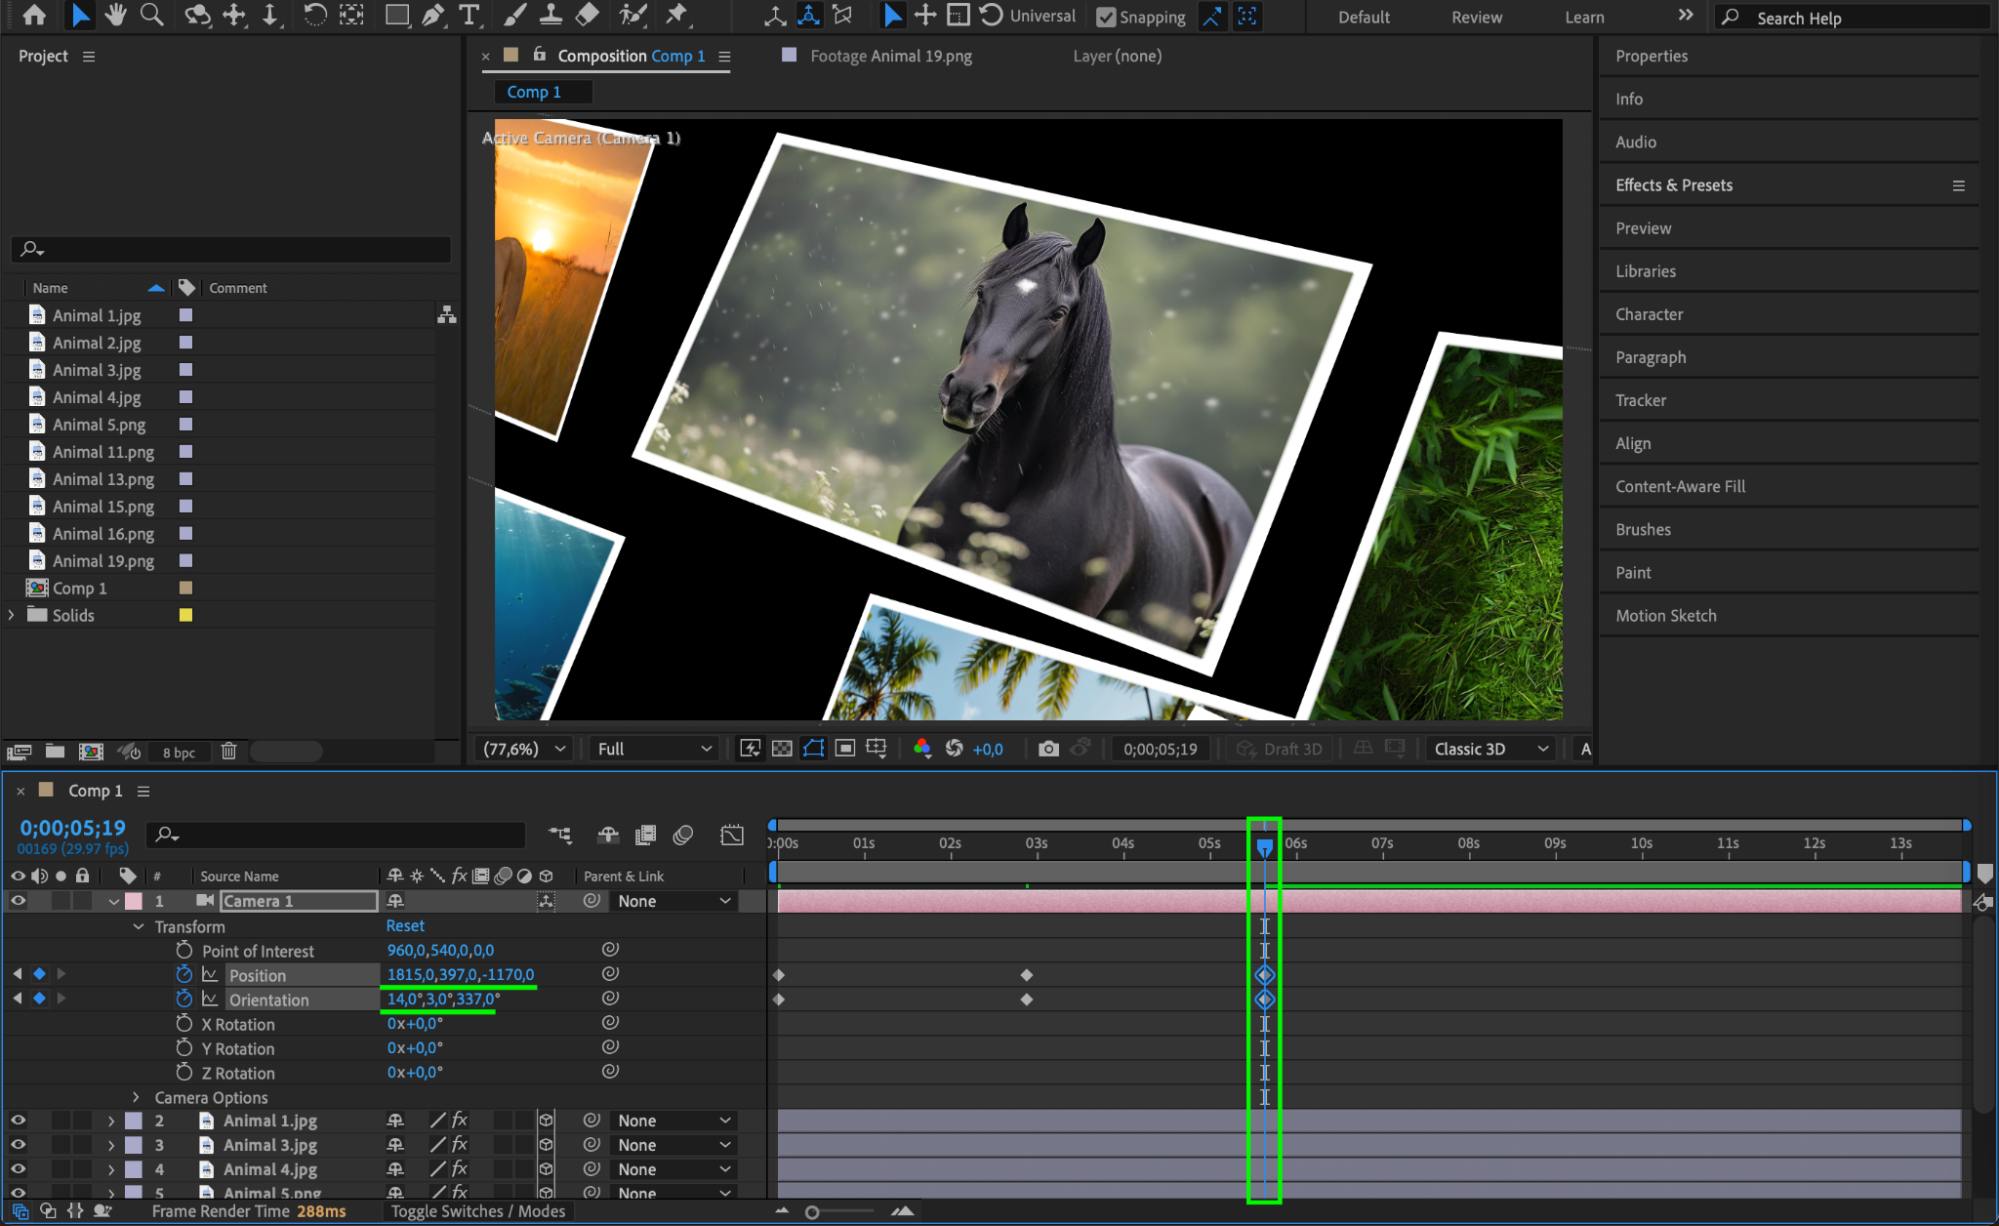Switch to the Review workspace
This screenshot has height=1226, width=1999.
(x=1476, y=17)
